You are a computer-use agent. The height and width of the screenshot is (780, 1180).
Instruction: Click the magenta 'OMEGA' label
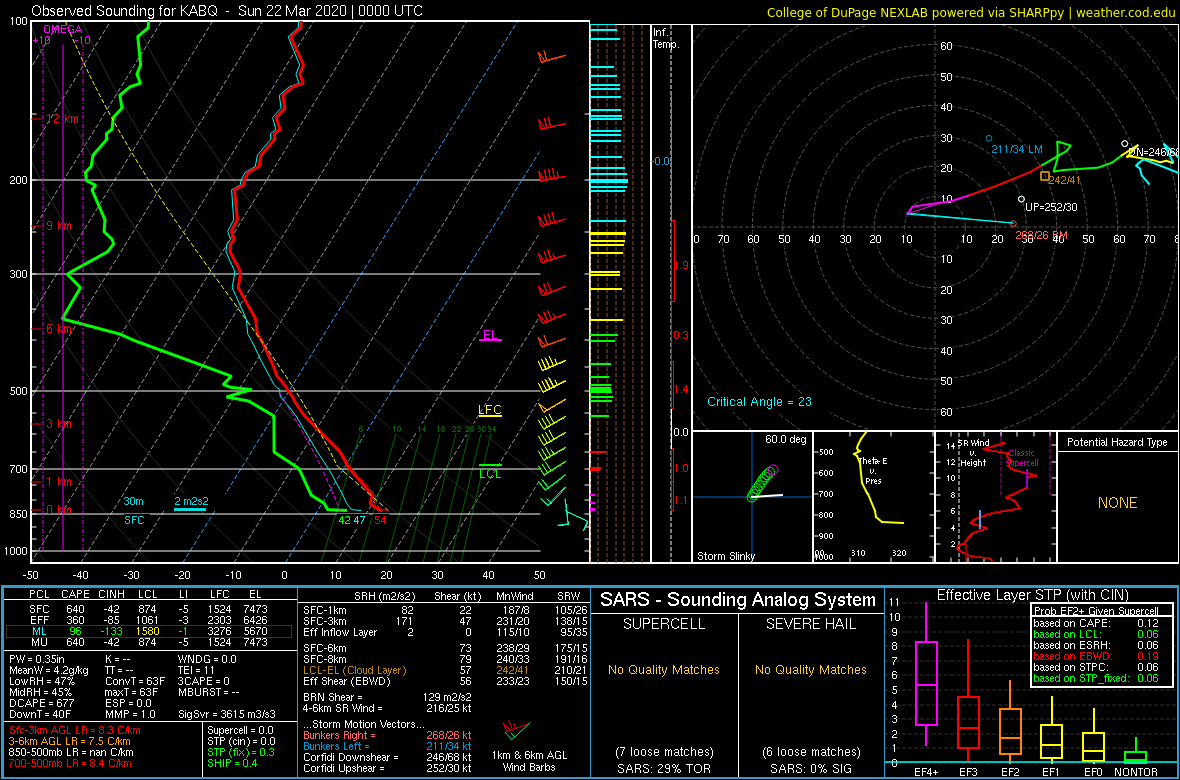pyautogui.click(x=63, y=29)
